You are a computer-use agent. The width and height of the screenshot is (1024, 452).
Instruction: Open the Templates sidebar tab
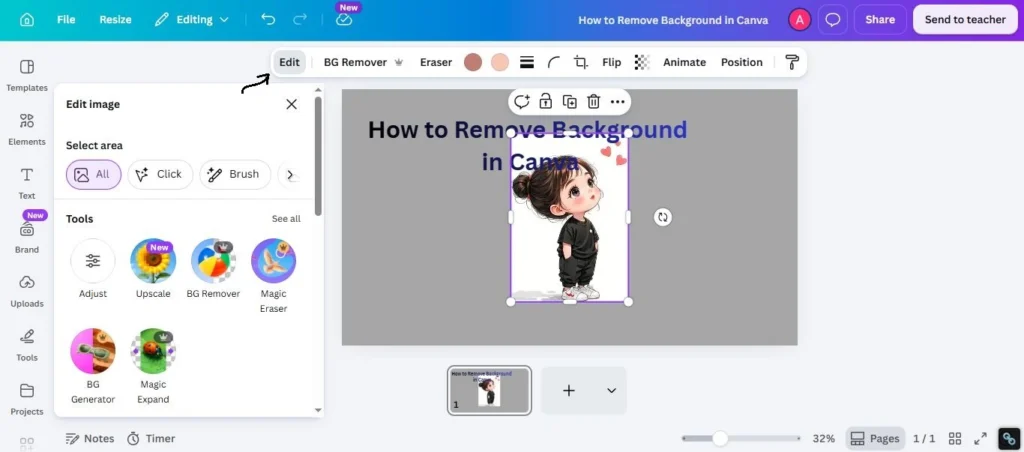coord(27,76)
